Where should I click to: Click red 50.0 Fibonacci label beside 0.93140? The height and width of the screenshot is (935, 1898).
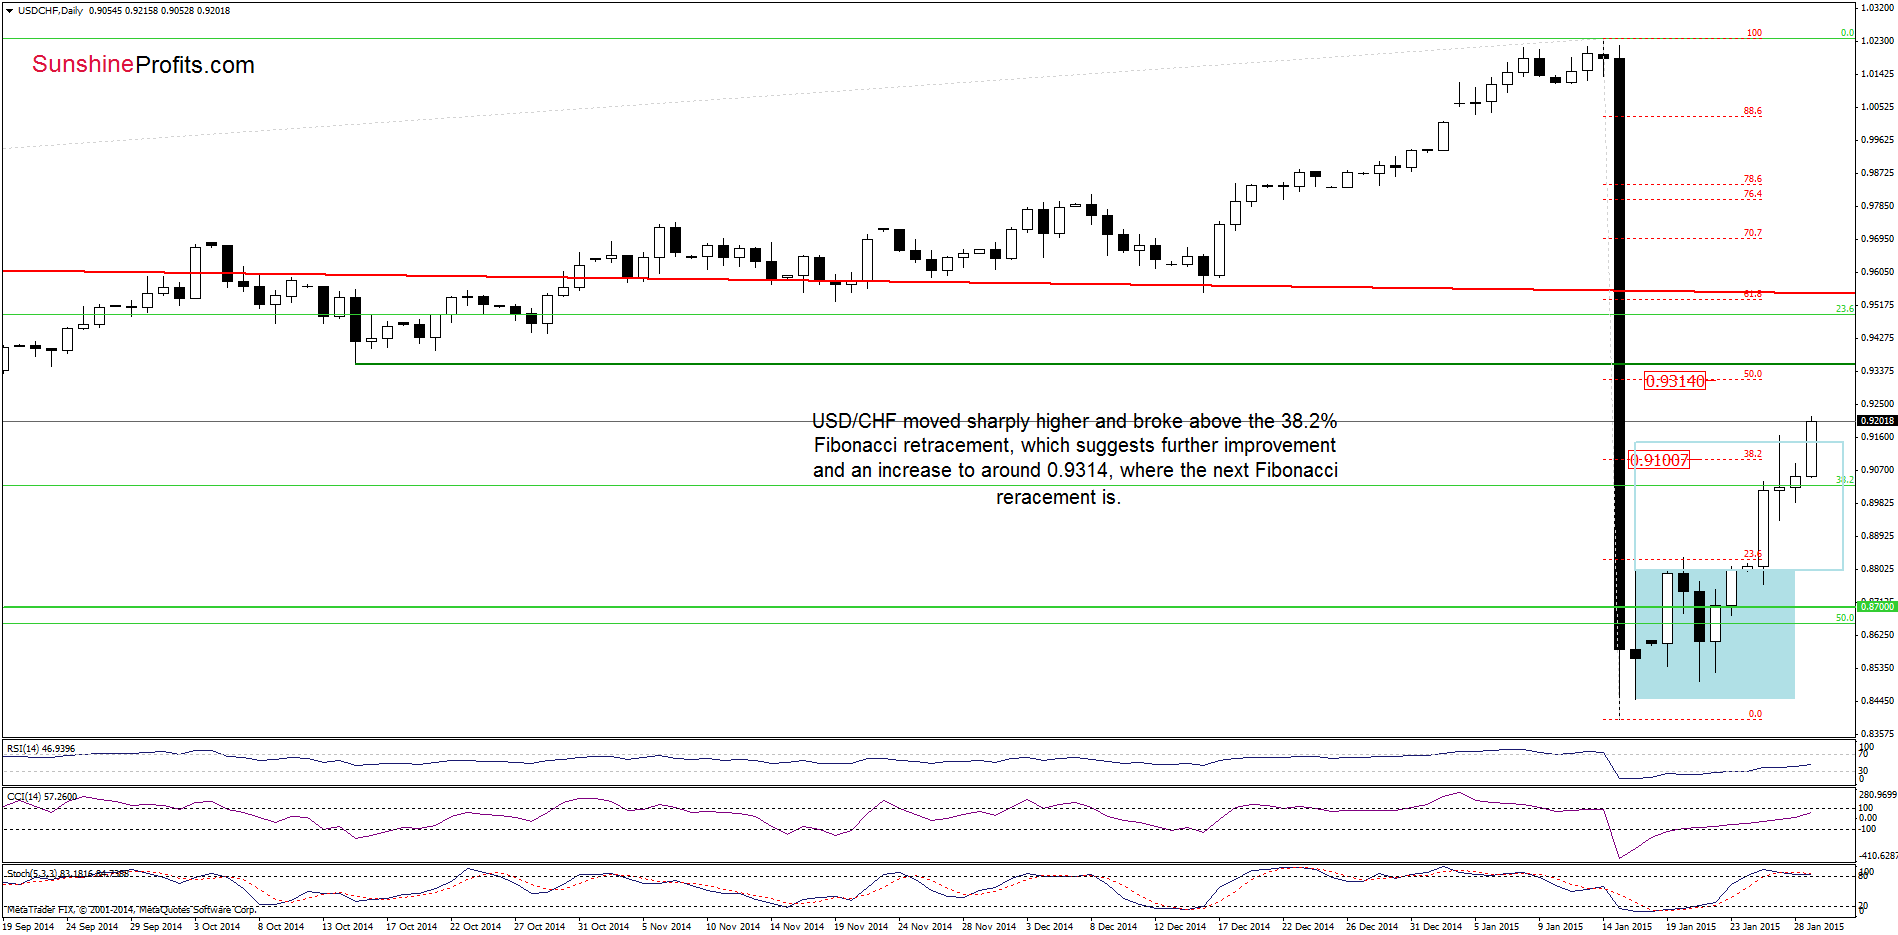click(x=1752, y=374)
